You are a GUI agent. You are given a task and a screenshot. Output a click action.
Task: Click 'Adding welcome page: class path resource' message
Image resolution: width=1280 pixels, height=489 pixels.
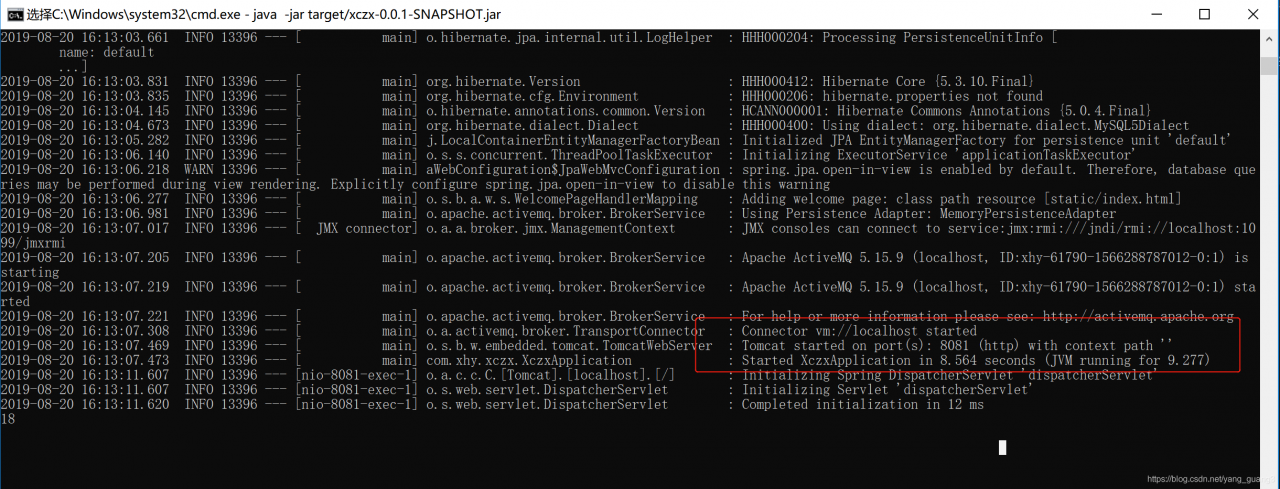[889, 199]
